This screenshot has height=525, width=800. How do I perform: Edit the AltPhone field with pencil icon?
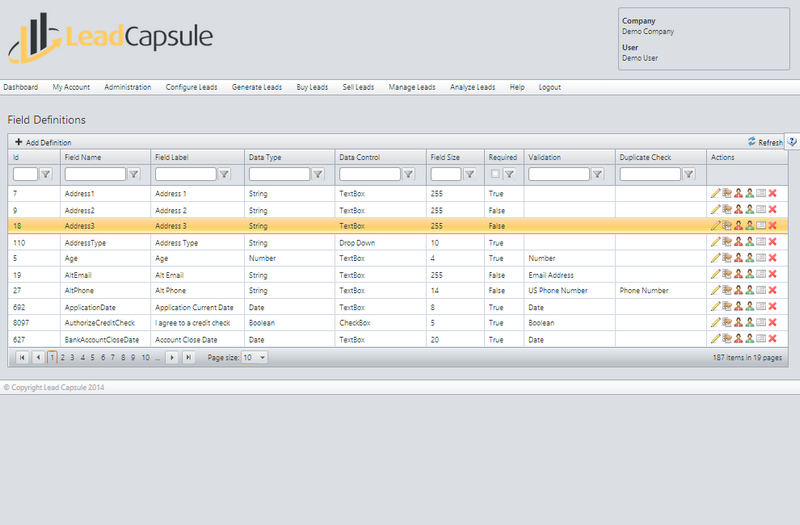(x=715, y=290)
